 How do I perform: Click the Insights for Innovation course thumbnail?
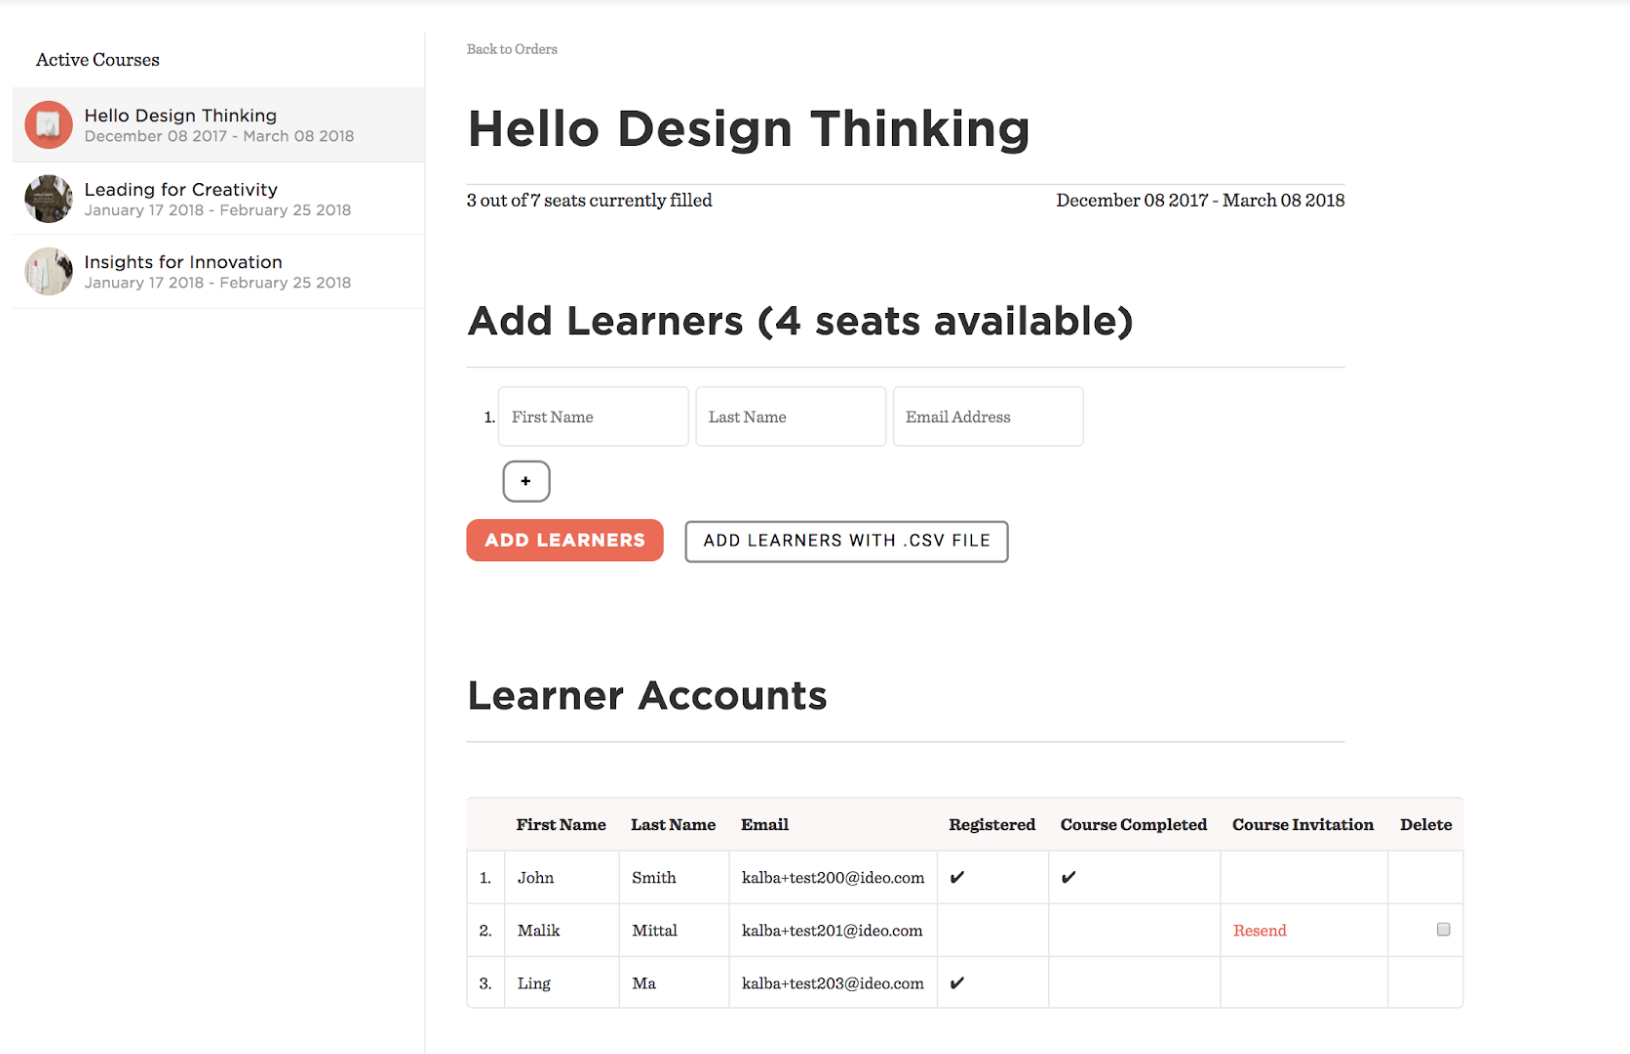click(48, 271)
